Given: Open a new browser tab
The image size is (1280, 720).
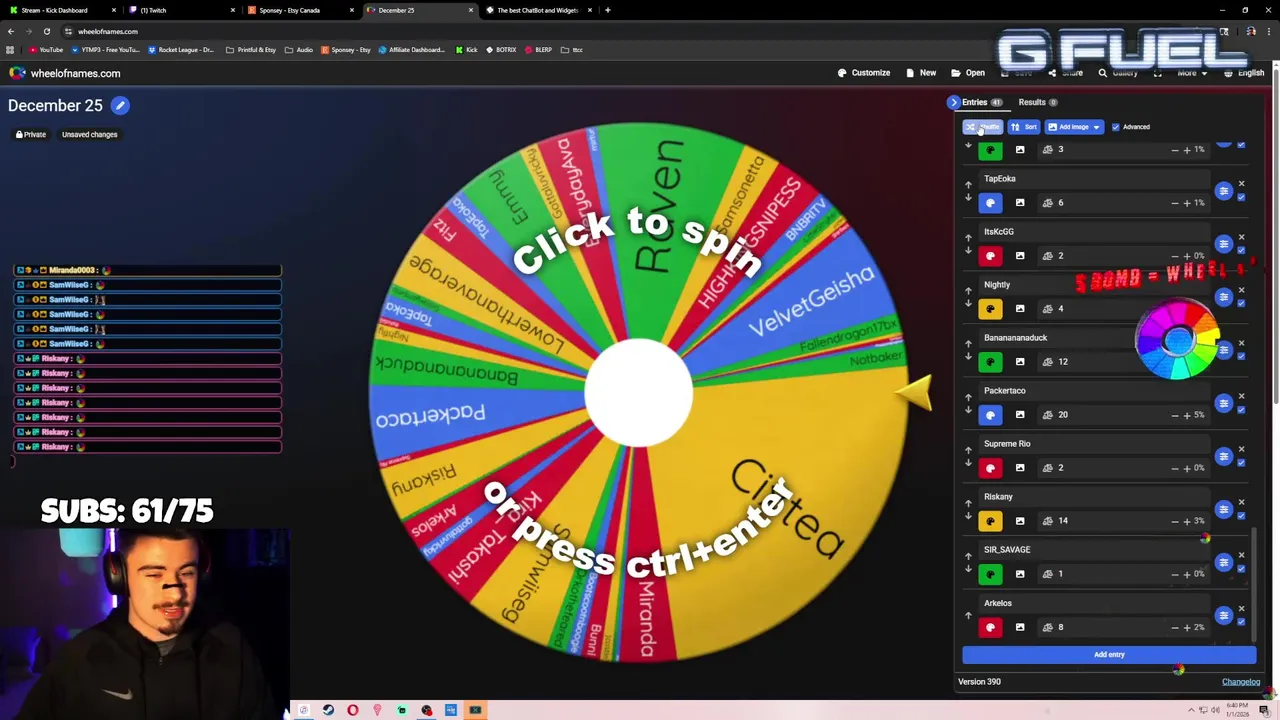Looking at the screenshot, I should (x=607, y=10).
